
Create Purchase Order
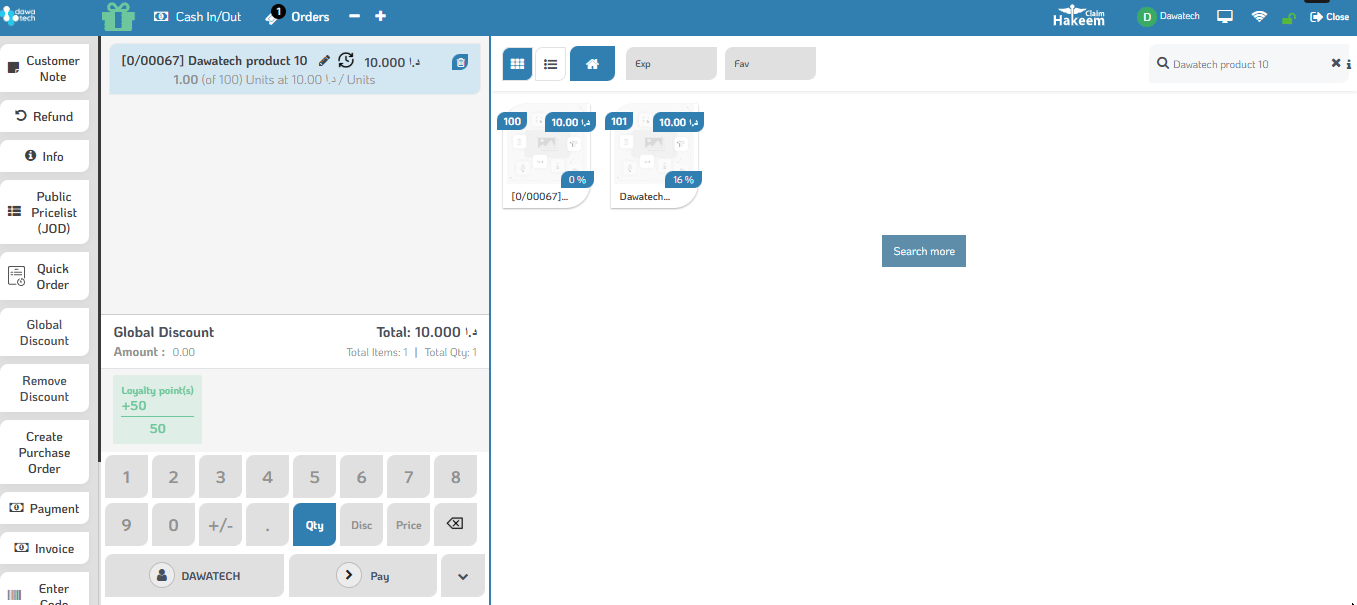click(x=44, y=452)
